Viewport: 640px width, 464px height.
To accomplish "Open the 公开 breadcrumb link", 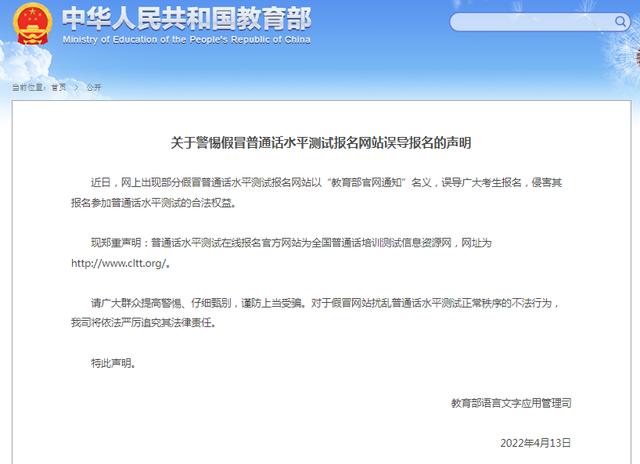I will (94, 87).
